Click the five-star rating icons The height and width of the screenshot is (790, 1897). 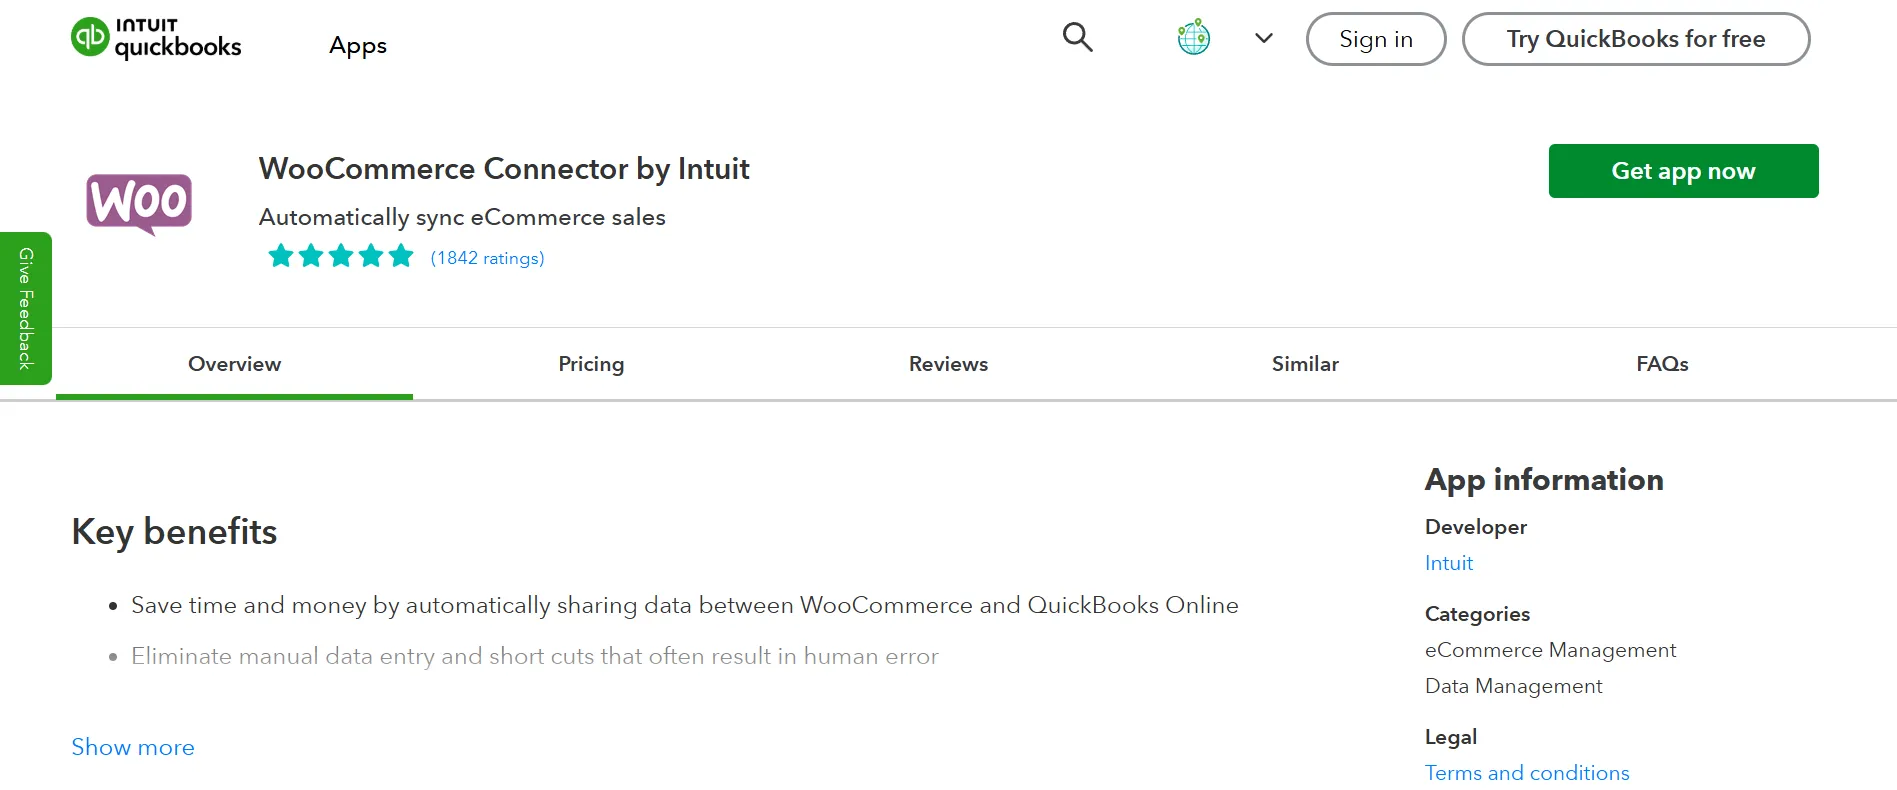(340, 256)
